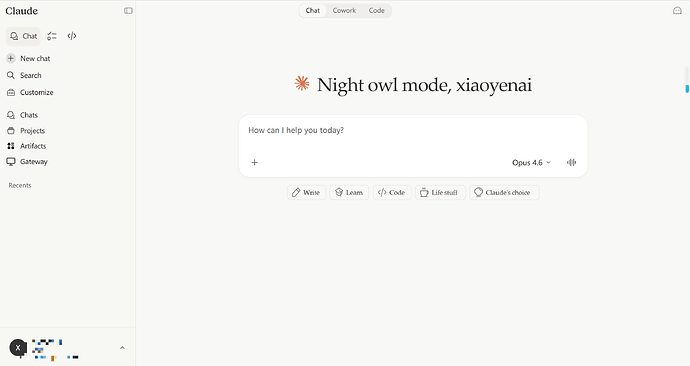
Task: Choose the Life stuff suggestion chip
Action: 440,193
